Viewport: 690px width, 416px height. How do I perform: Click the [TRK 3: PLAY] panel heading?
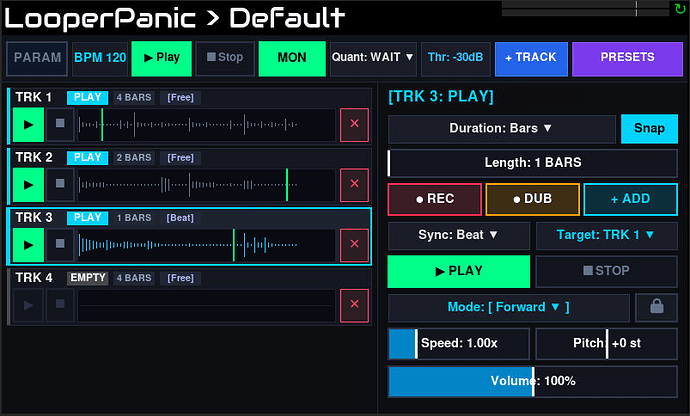tap(441, 96)
